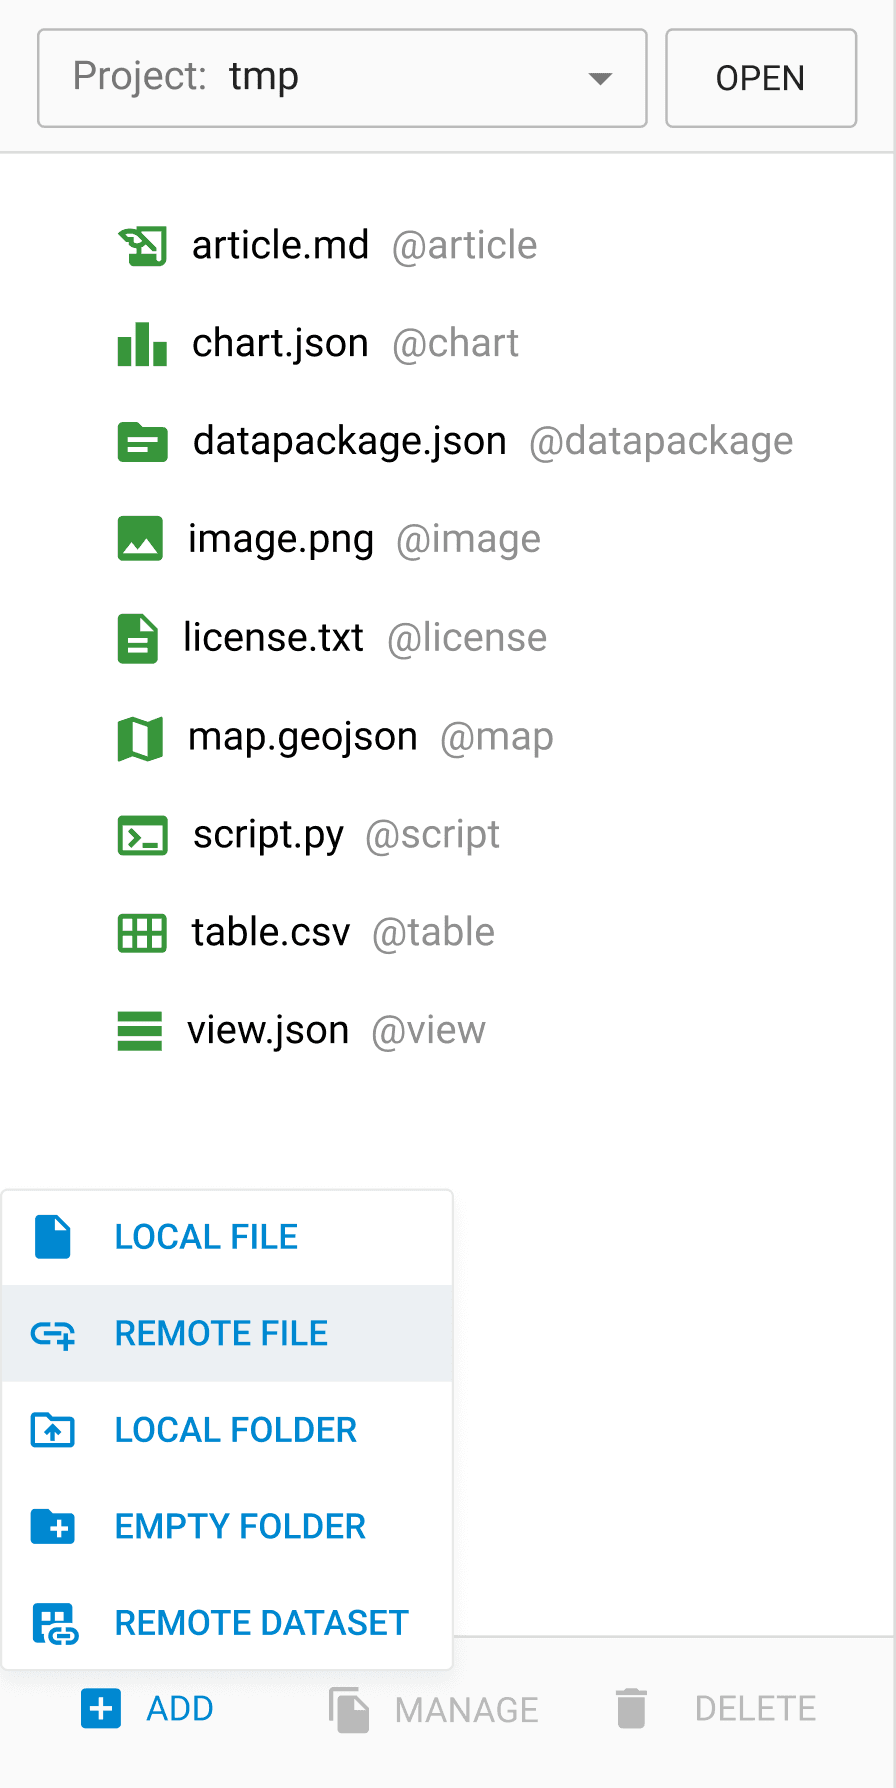
Task: Select the table.csv grid icon
Action: (142, 933)
